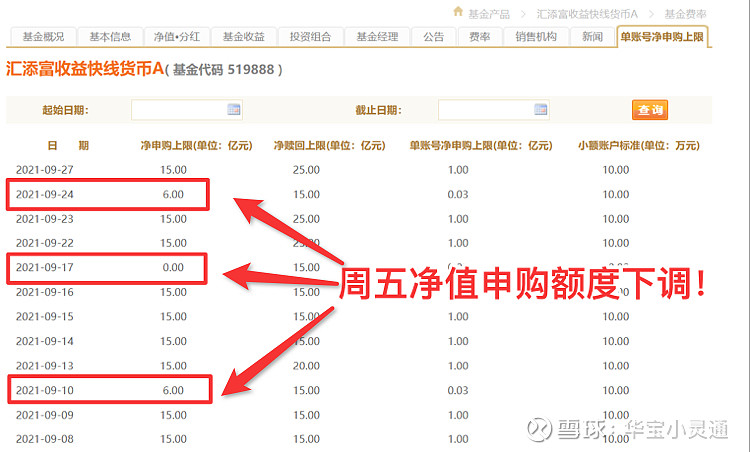Click the fund title 汇添富收益快线货币A
The image size is (750, 452).
tap(85, 69)
